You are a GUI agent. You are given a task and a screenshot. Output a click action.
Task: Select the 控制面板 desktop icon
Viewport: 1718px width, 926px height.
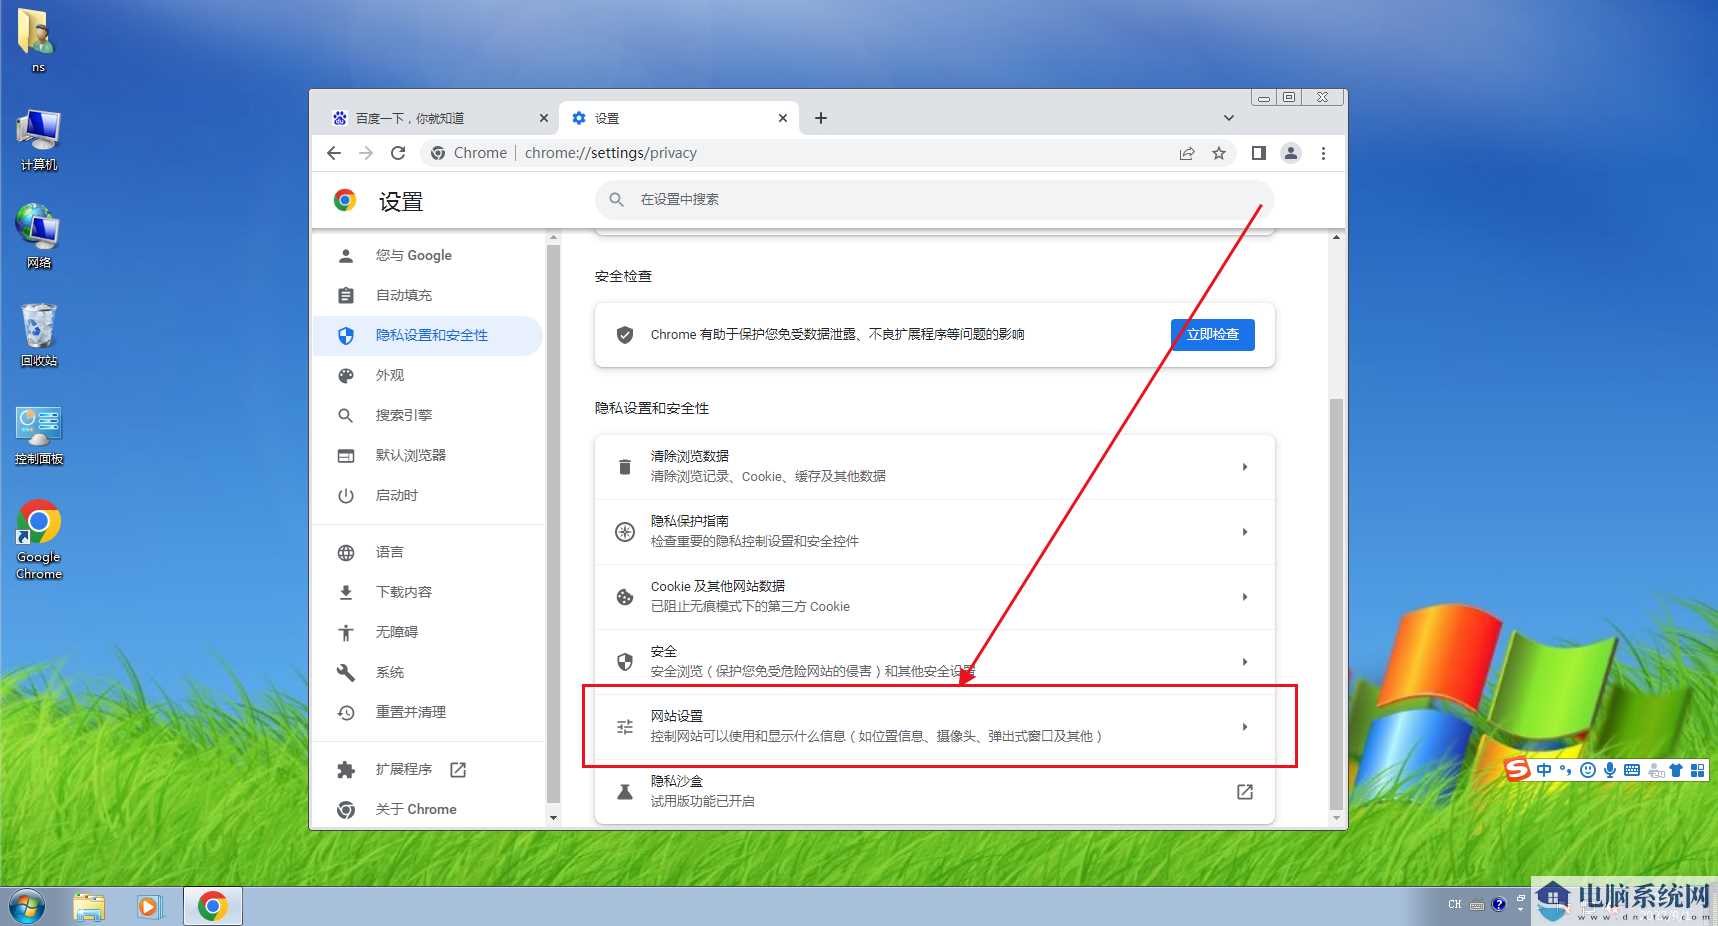click(x=39, y=436)
